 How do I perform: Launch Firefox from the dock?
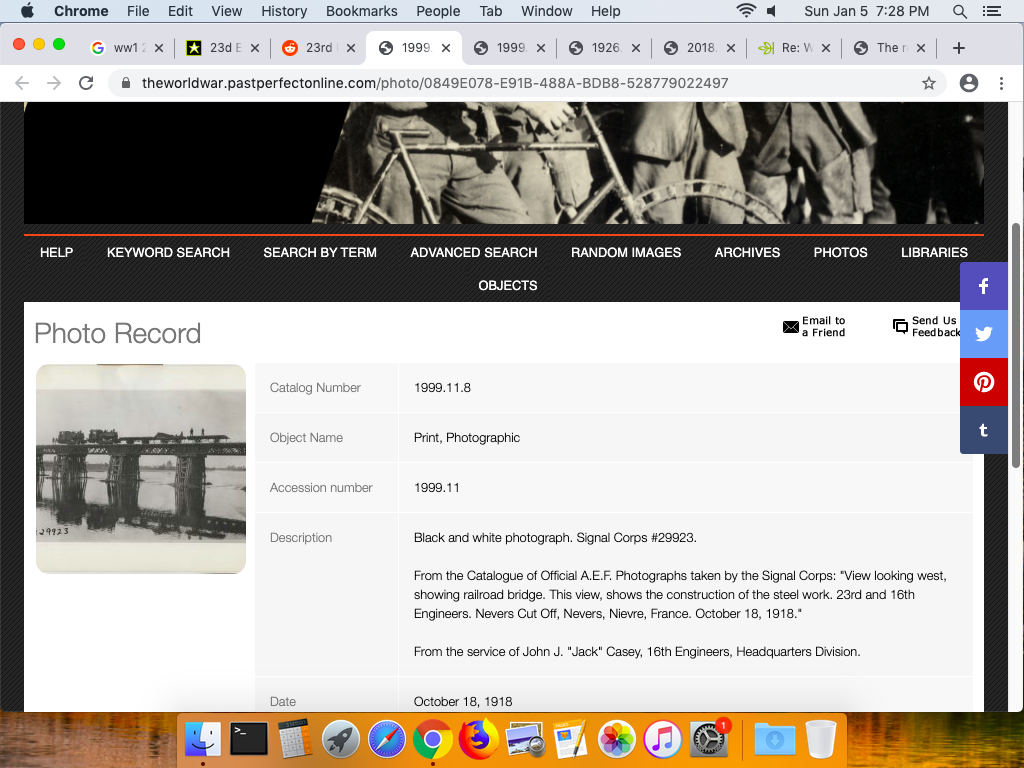479,739
